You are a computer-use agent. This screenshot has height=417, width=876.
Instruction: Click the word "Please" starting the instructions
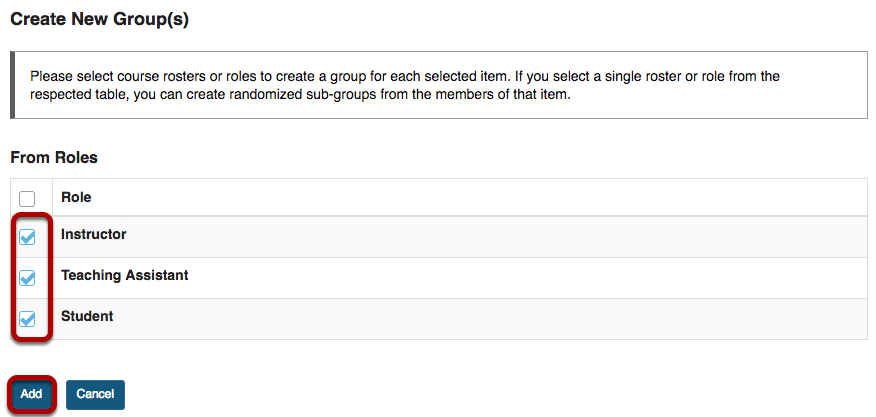(x=50, y=76)
